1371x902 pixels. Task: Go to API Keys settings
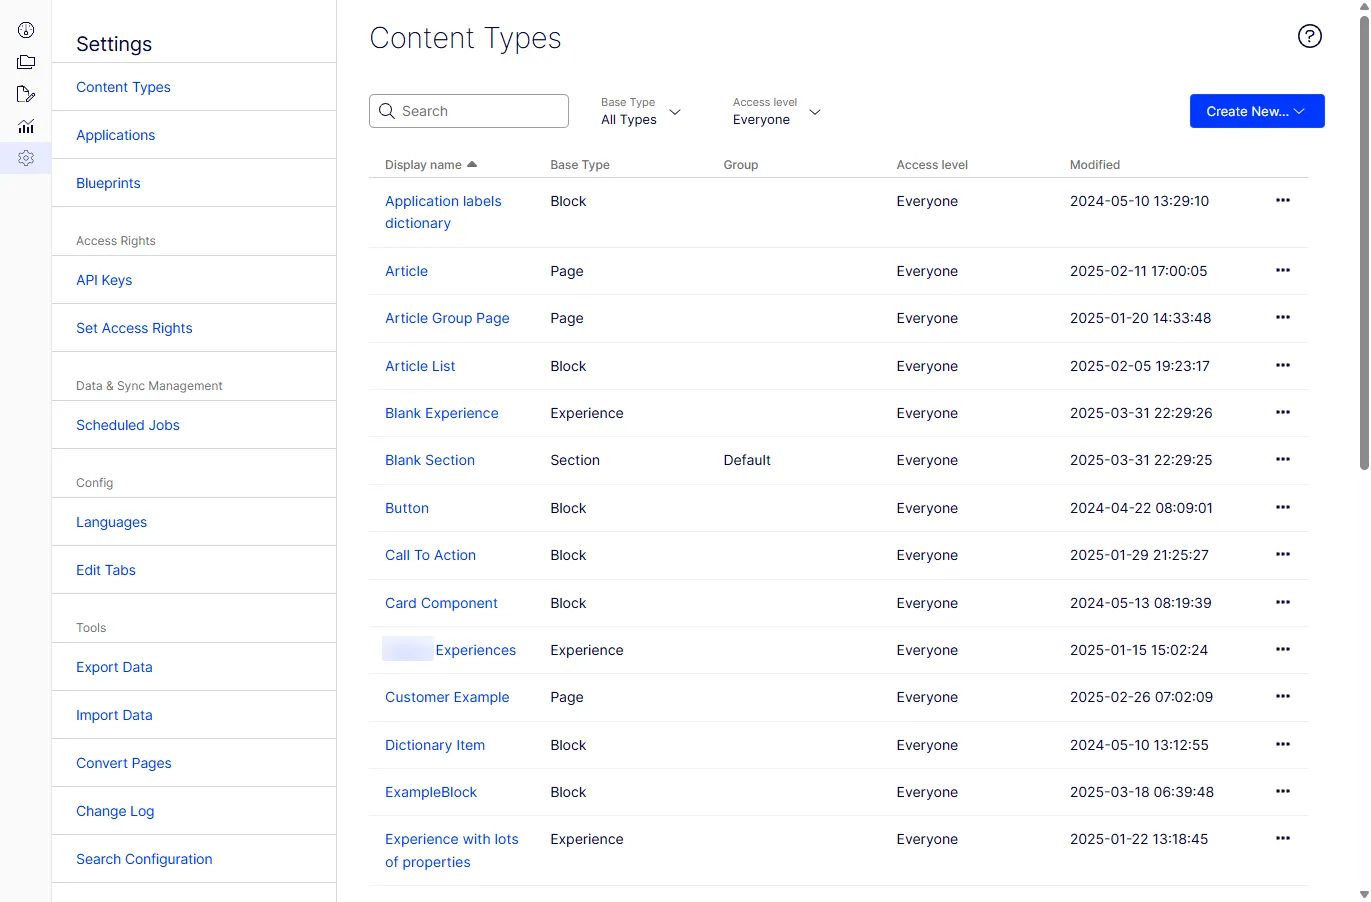tap(104, 280)
